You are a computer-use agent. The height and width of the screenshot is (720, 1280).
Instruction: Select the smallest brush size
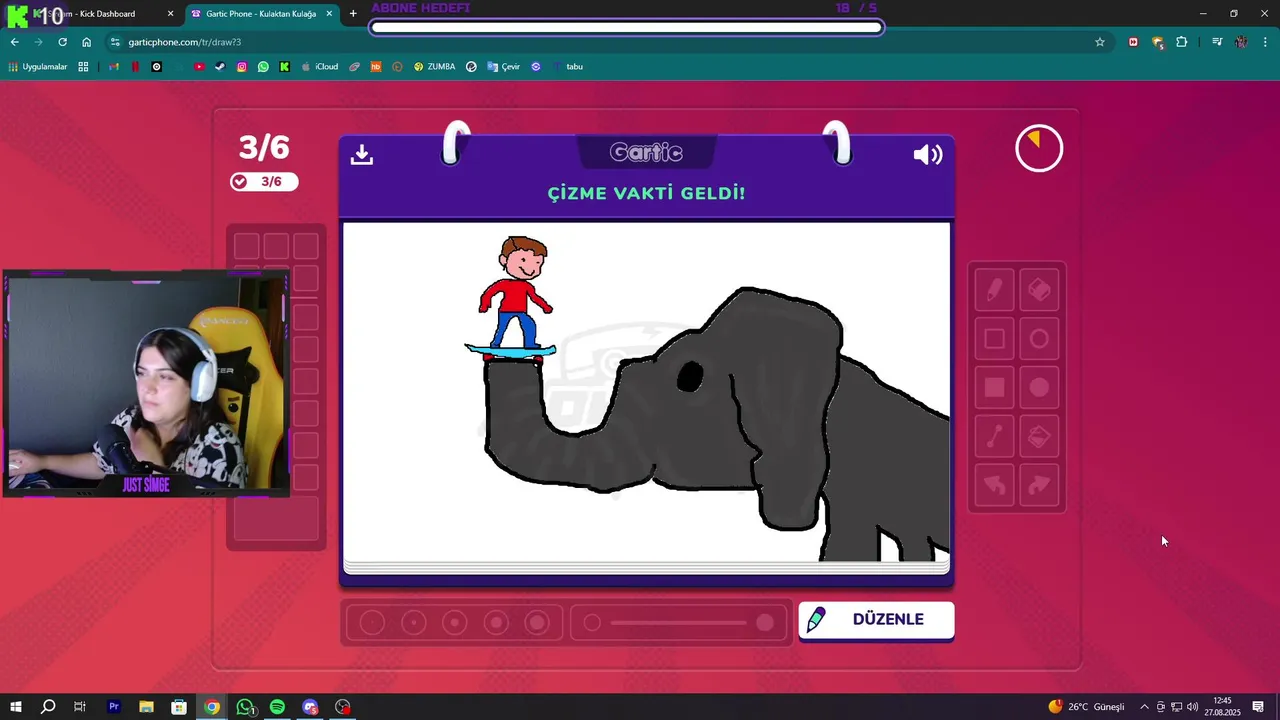pyautogui.click(x=372, y=623)
